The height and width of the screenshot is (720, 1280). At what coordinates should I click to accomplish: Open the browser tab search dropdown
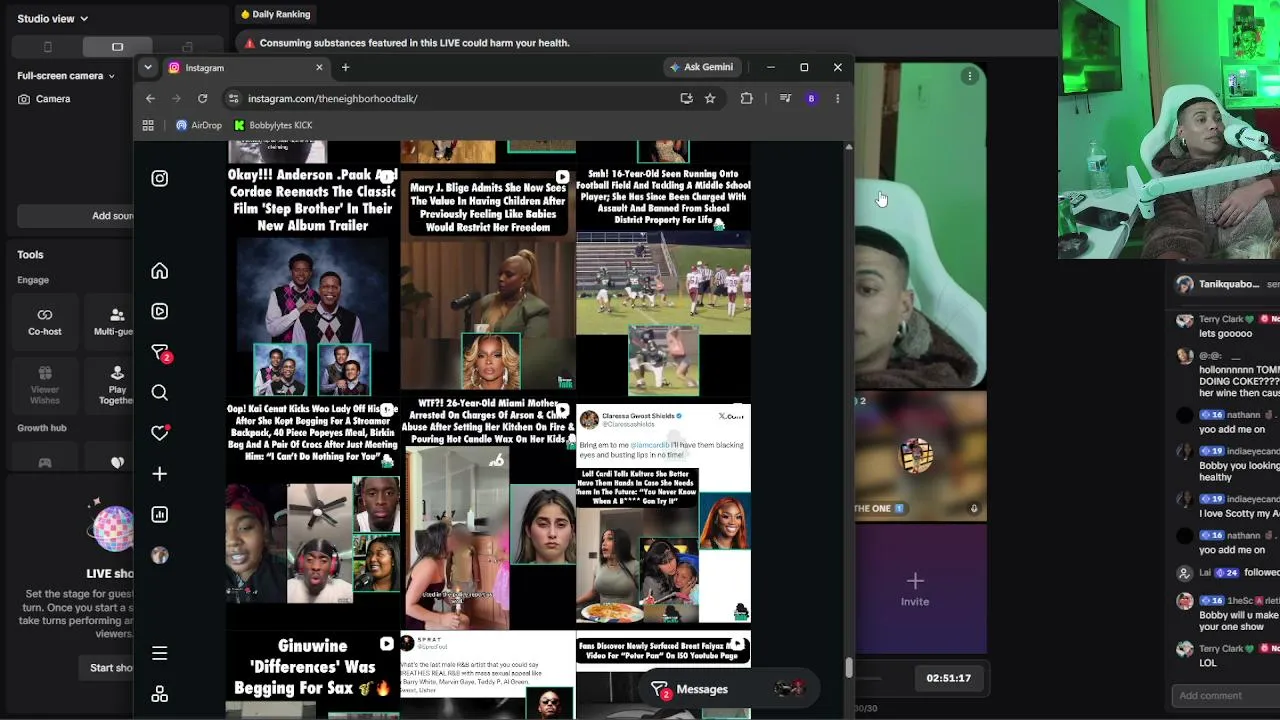(148, 67)
